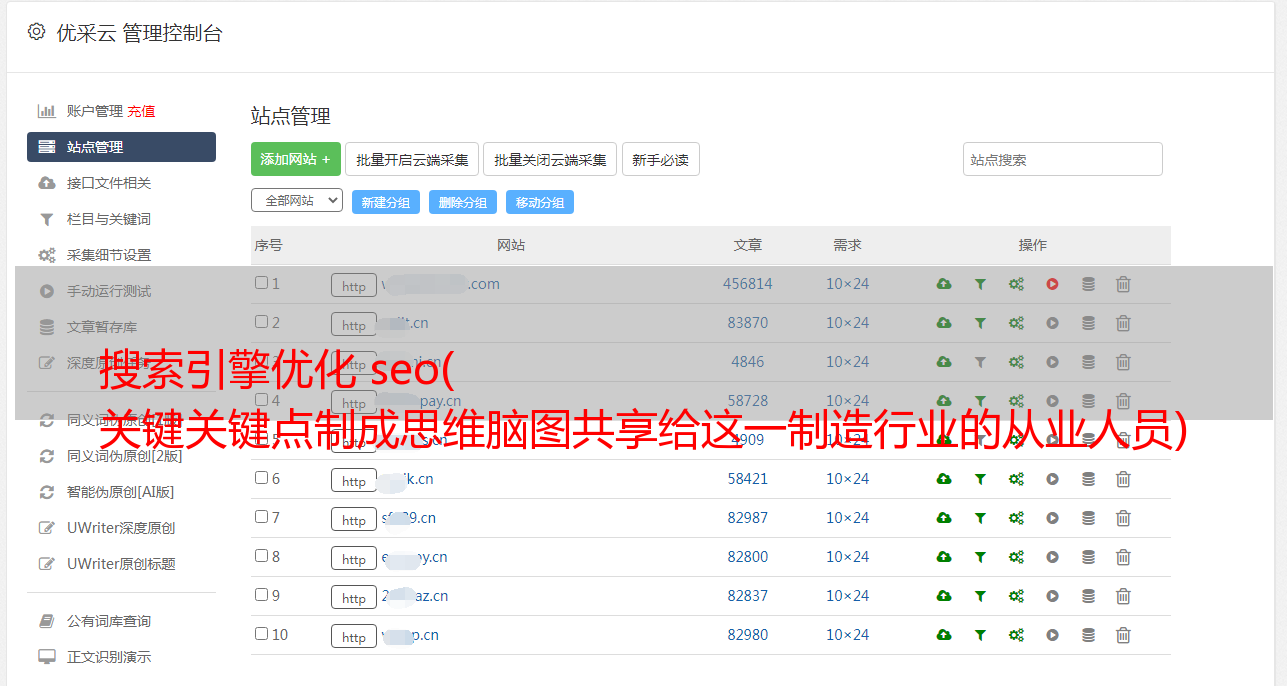
Task: Tick the checkbox for site row 1
Action: [x=261, y=283]
